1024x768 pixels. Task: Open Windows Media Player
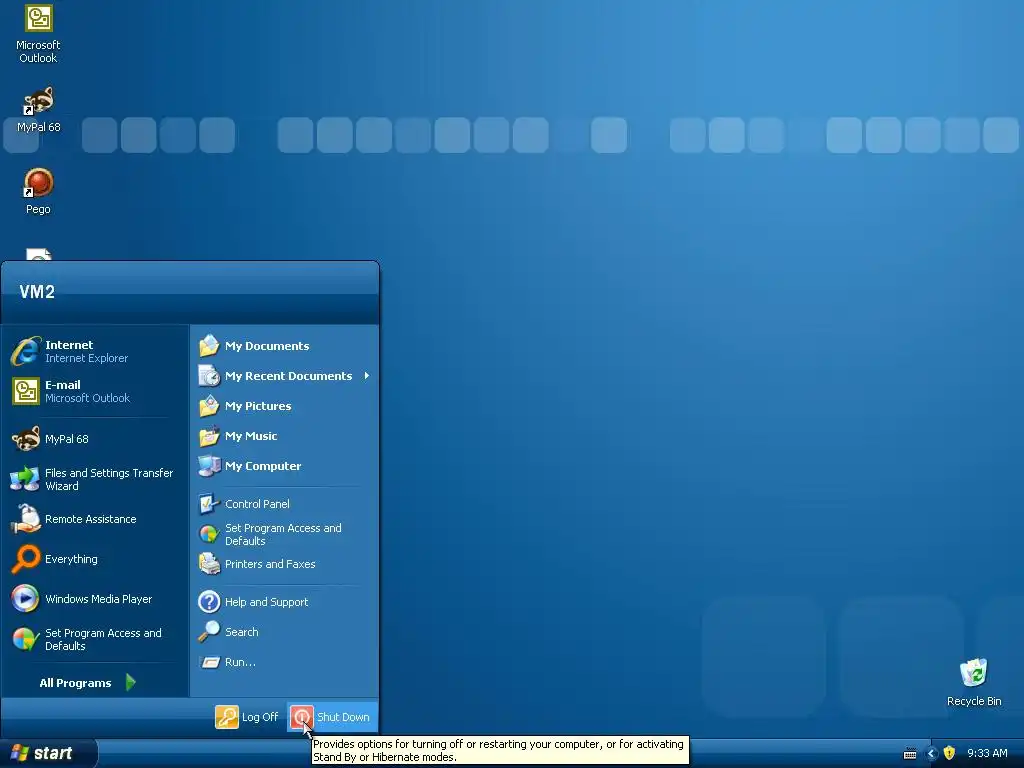point(95,599)
